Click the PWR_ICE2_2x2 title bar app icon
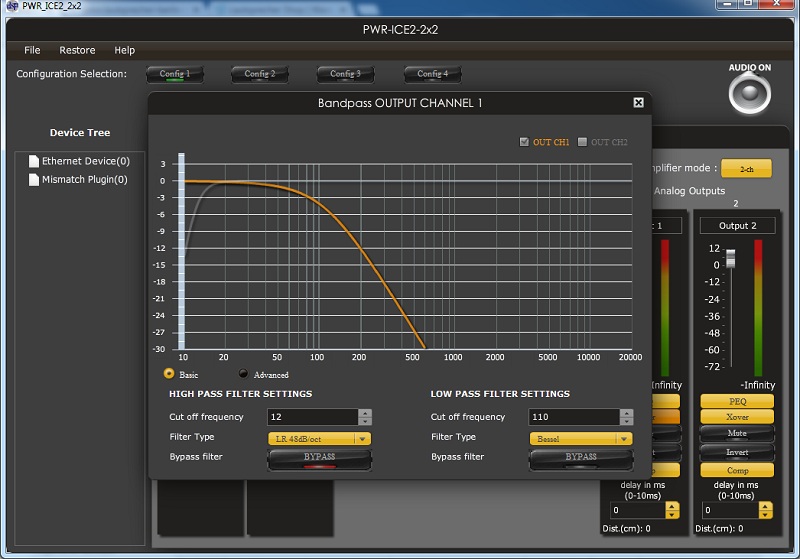 click(x=12, y=6)
